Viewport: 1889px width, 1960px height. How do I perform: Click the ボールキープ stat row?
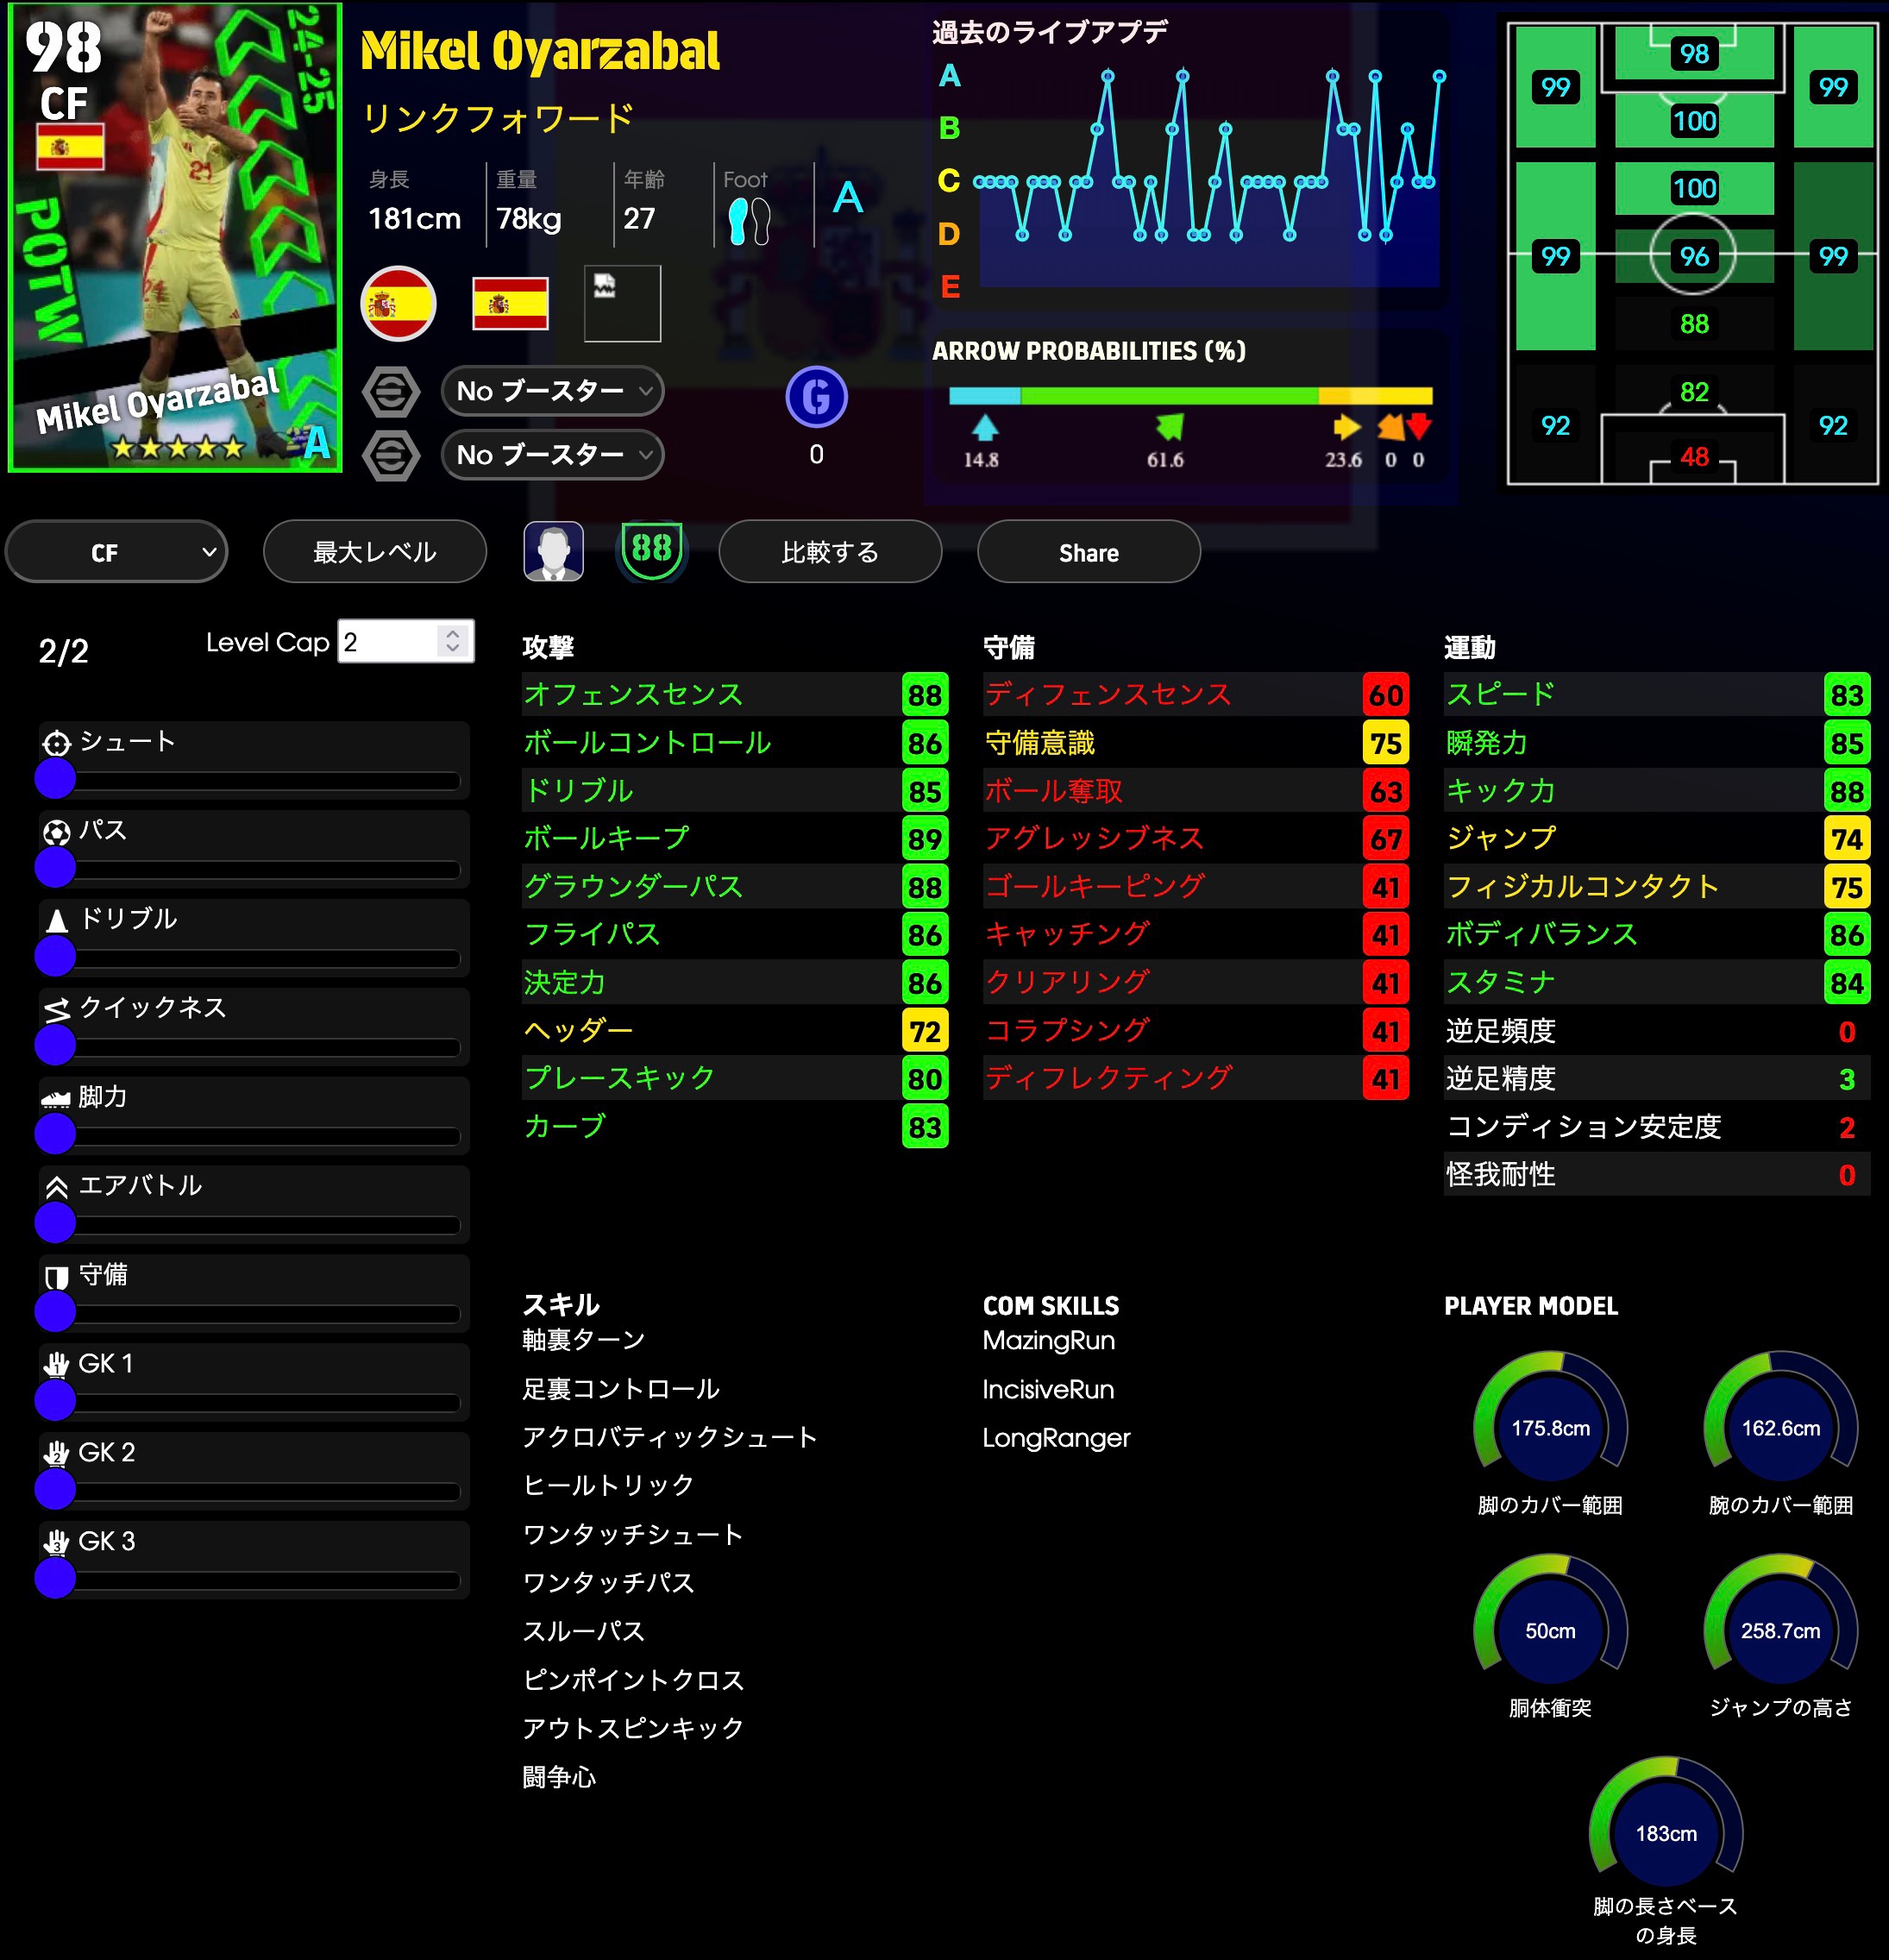[735, 838]
